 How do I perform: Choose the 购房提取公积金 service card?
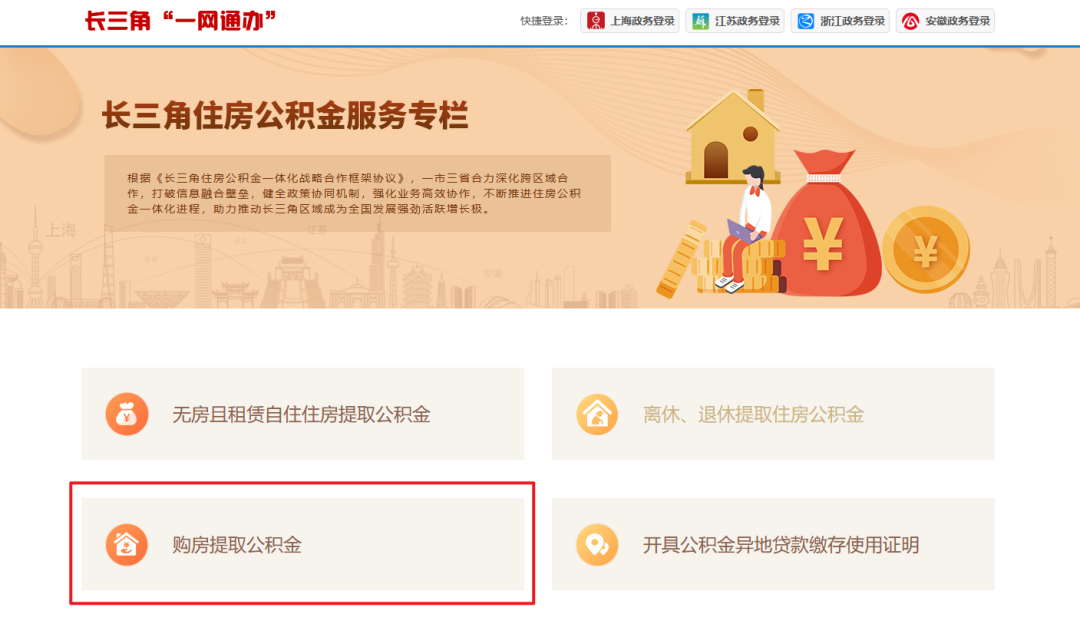coord(302,544)
